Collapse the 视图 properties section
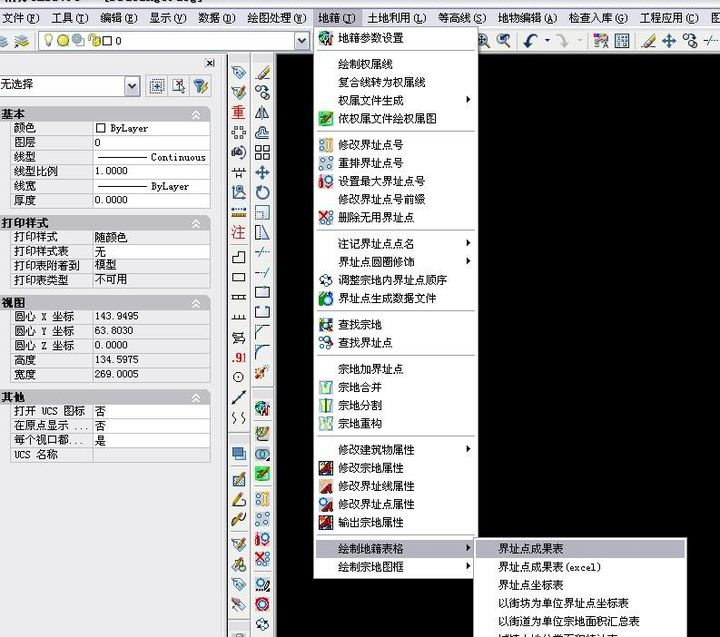Screen dimensions: 720x637 pyautogui.click(x=196, y=303)
